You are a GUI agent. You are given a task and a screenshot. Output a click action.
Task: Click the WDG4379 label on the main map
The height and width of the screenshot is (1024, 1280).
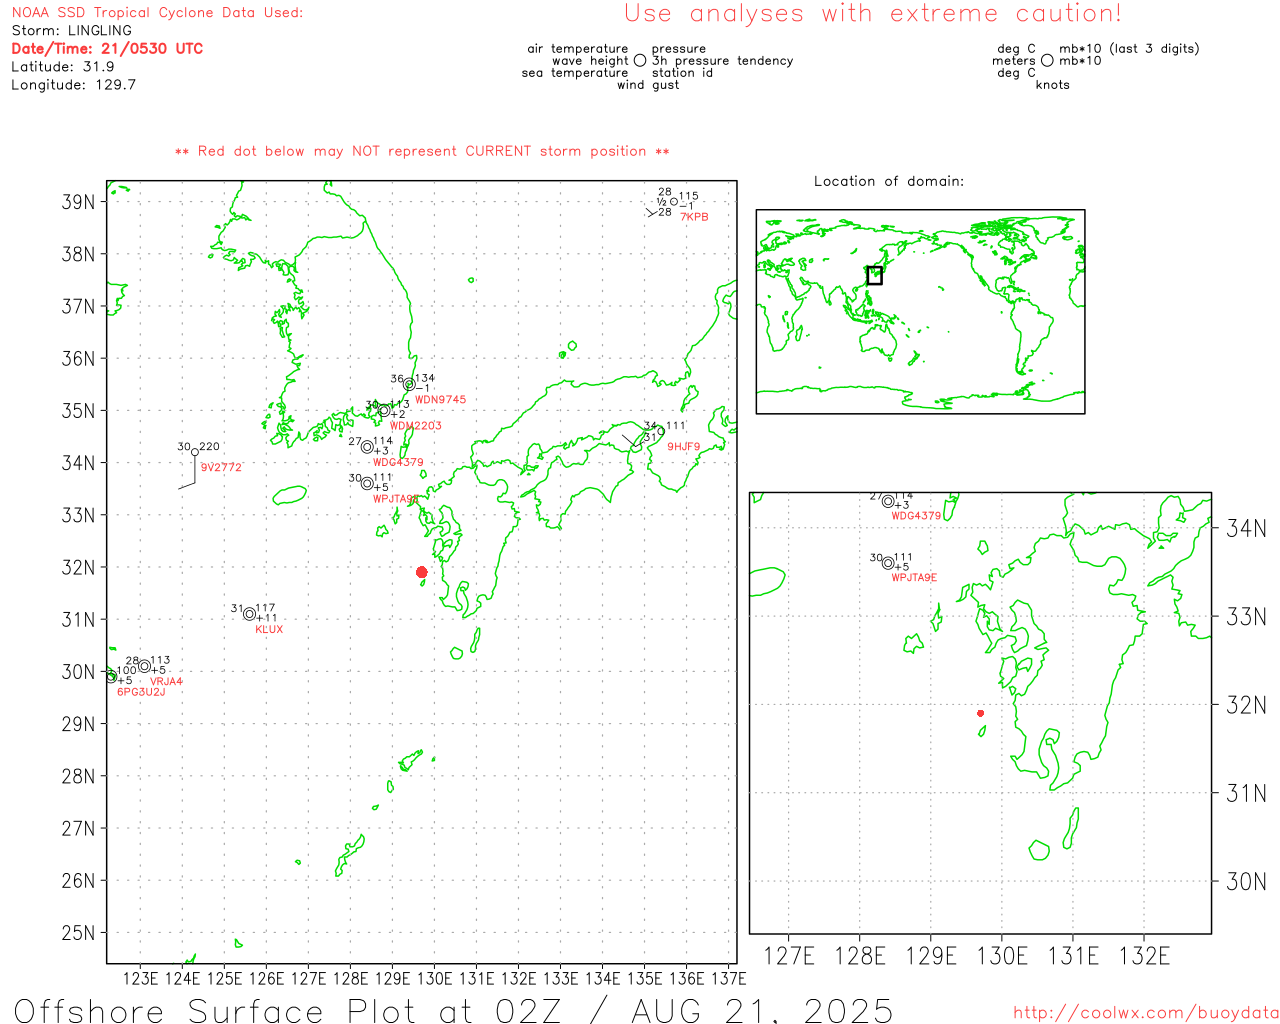tap(398, 463)
